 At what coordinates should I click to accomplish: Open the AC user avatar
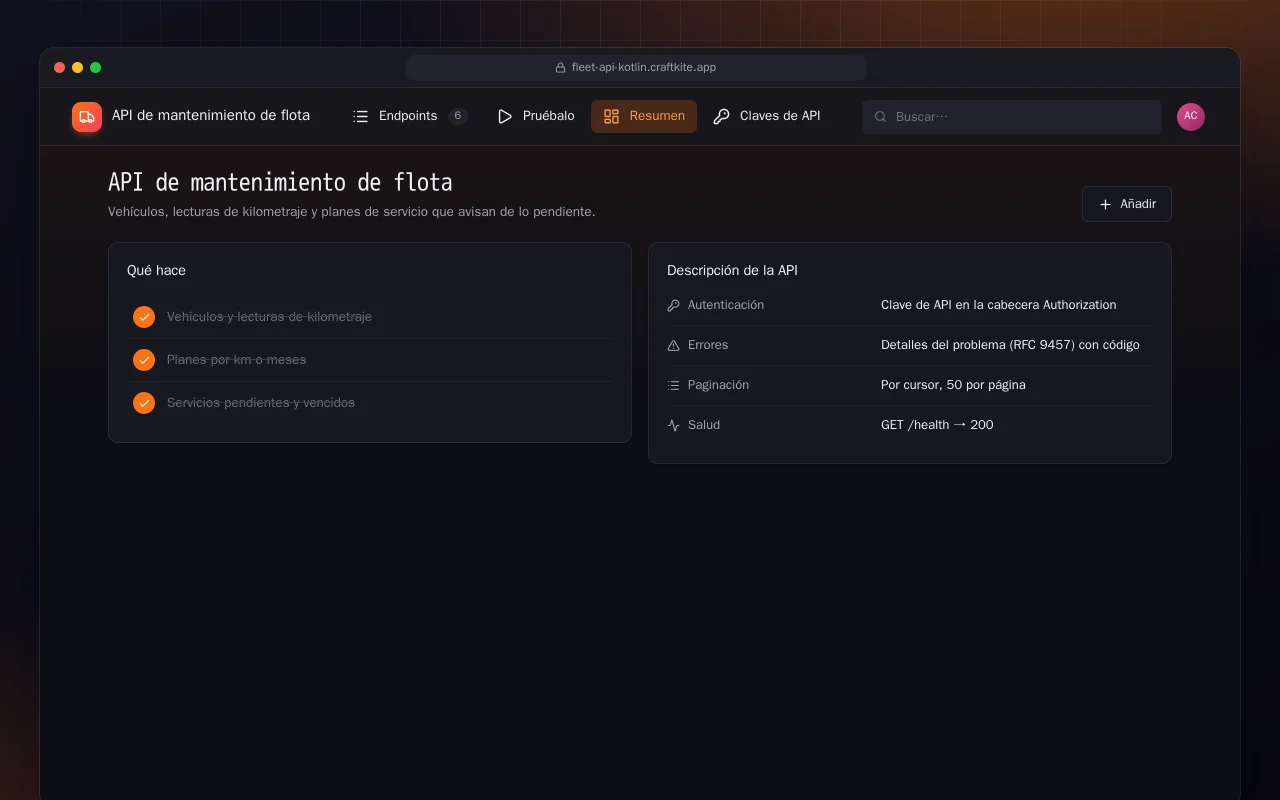1191,117
